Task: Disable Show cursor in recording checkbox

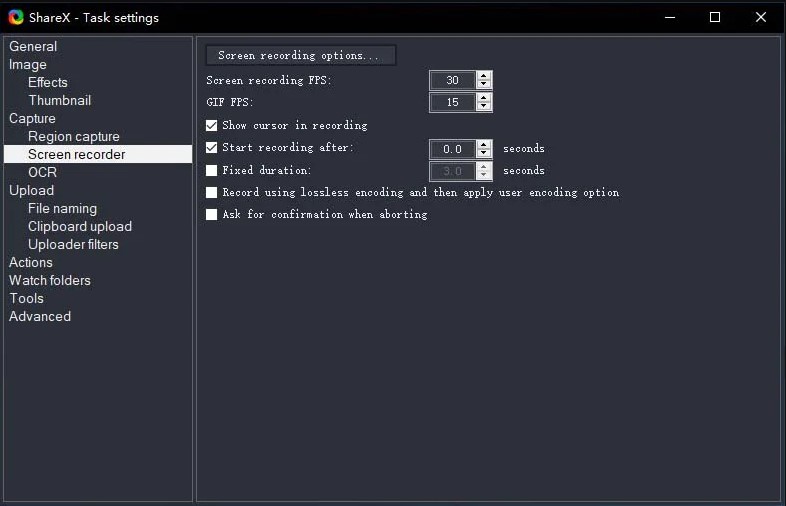Action: pyautogui.click(x=212, y=125)
